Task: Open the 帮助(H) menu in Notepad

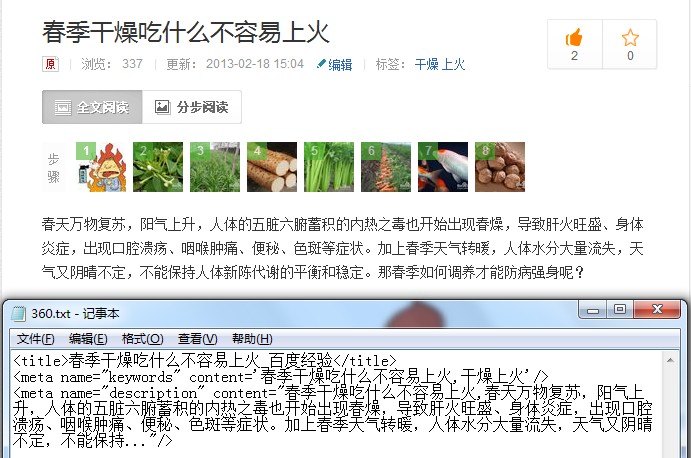Action: click(252, 339)
